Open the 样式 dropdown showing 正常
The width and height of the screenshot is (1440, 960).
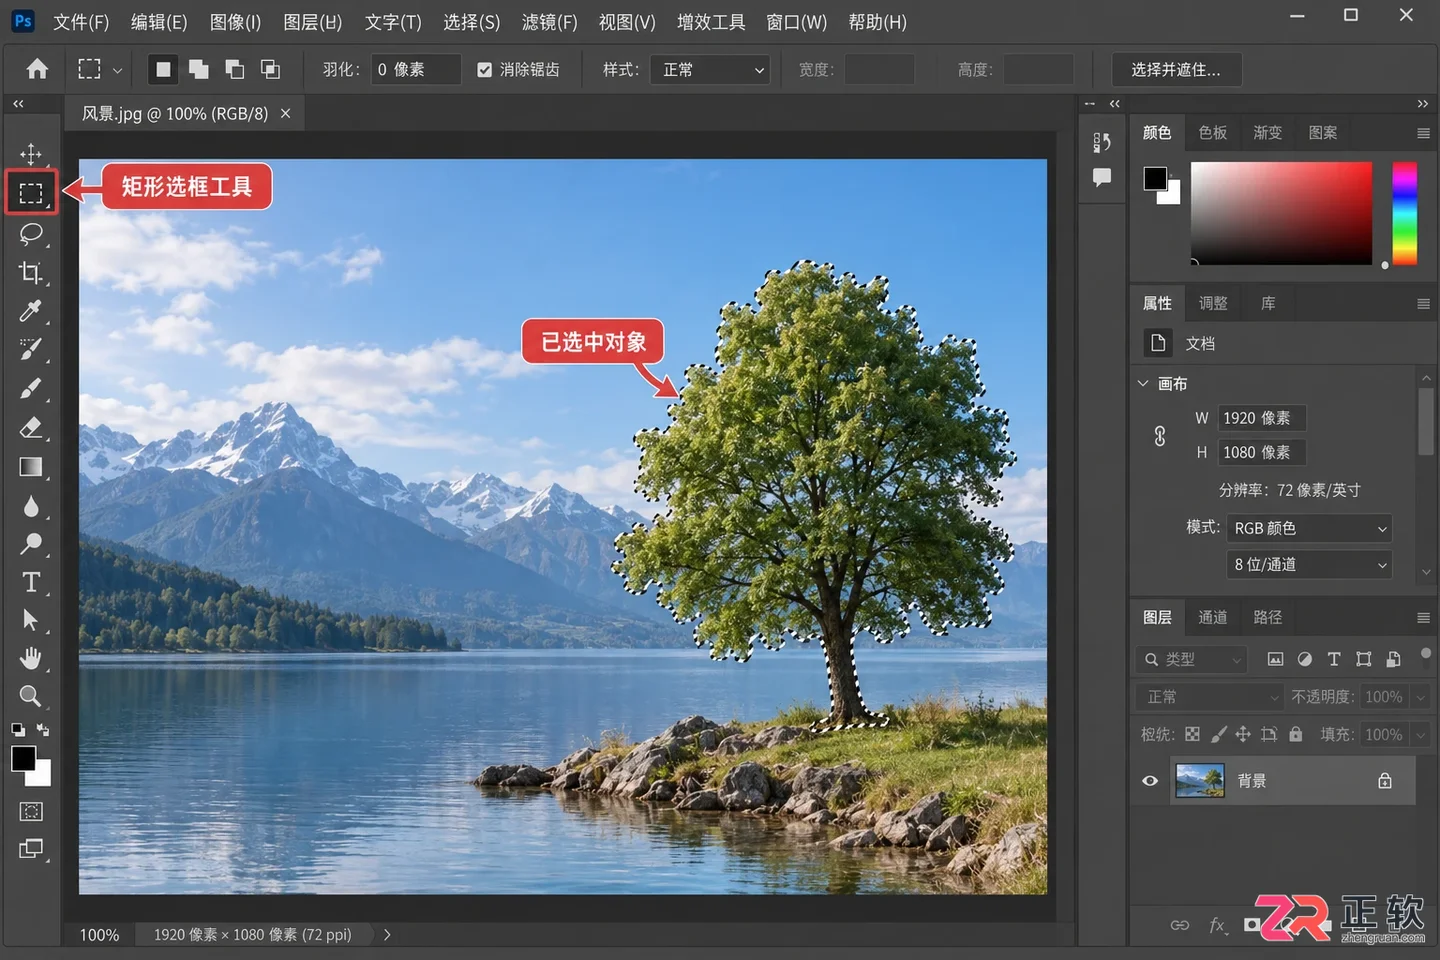710,70
